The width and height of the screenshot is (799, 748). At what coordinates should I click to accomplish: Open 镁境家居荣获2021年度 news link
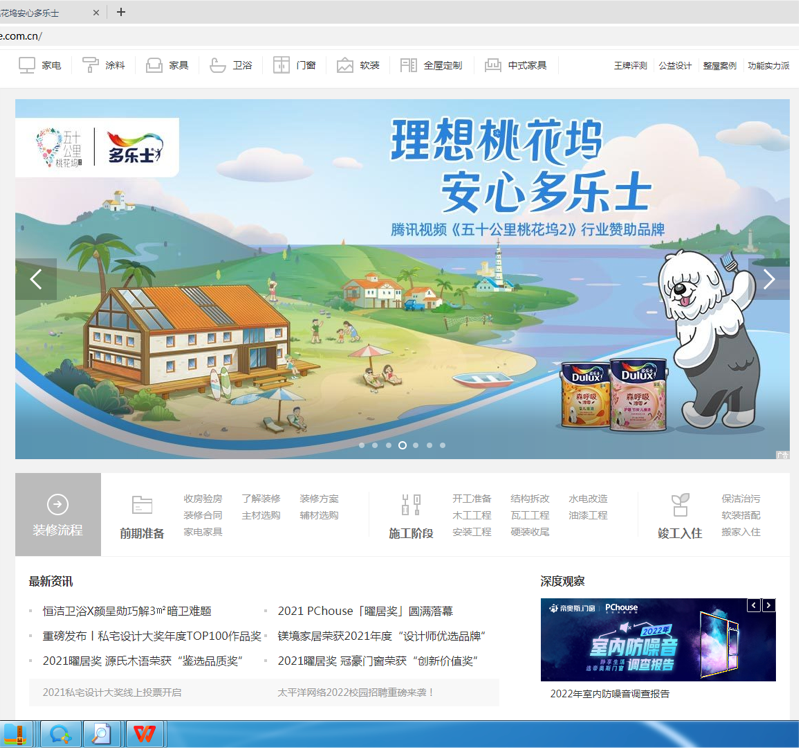pos(382,636)
